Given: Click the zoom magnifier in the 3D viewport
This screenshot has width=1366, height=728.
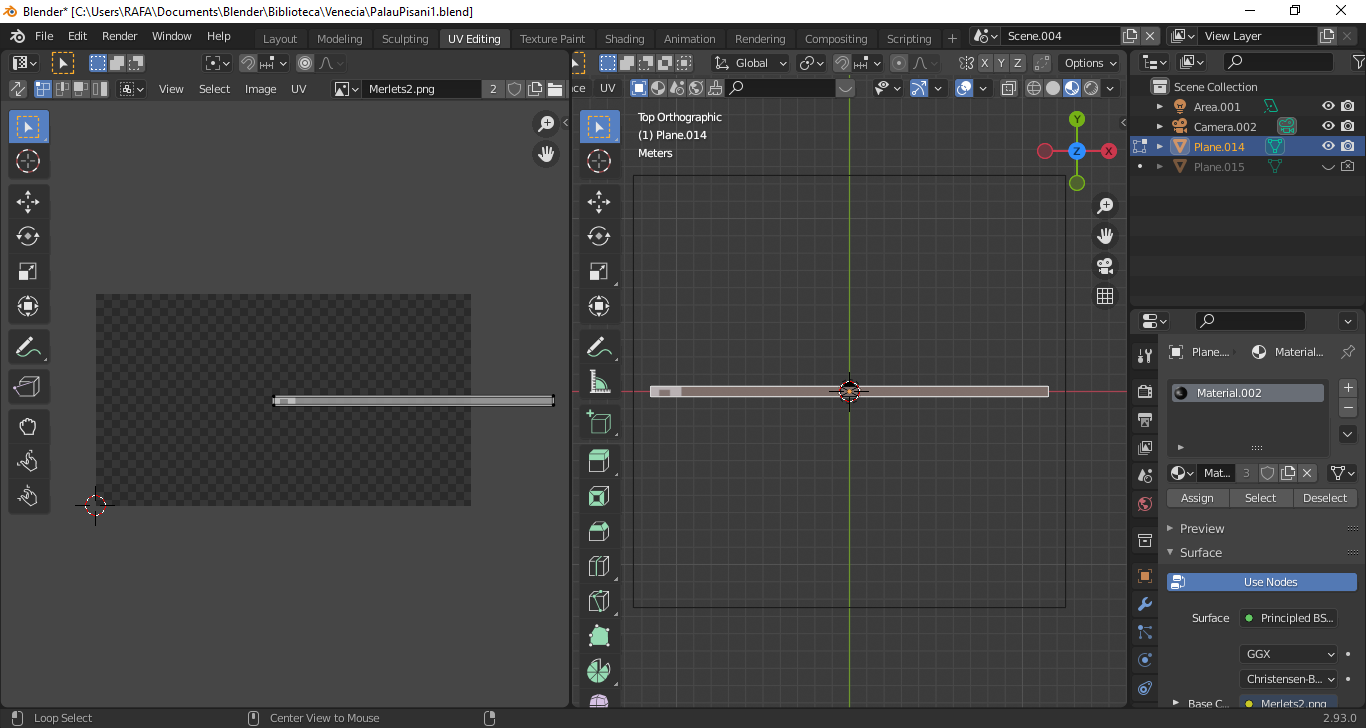Looking at the screenshot, I should pos(1105,206).
